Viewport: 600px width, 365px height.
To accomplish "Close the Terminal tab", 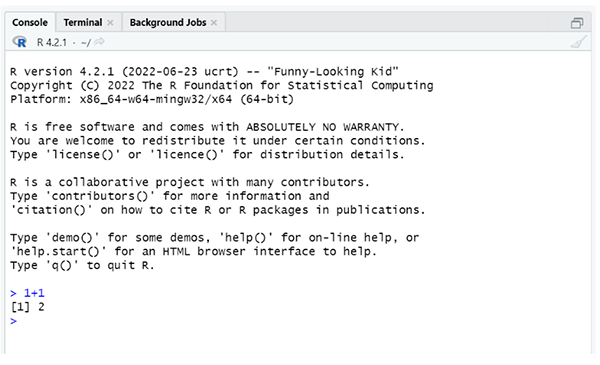I will click(110, 23).
